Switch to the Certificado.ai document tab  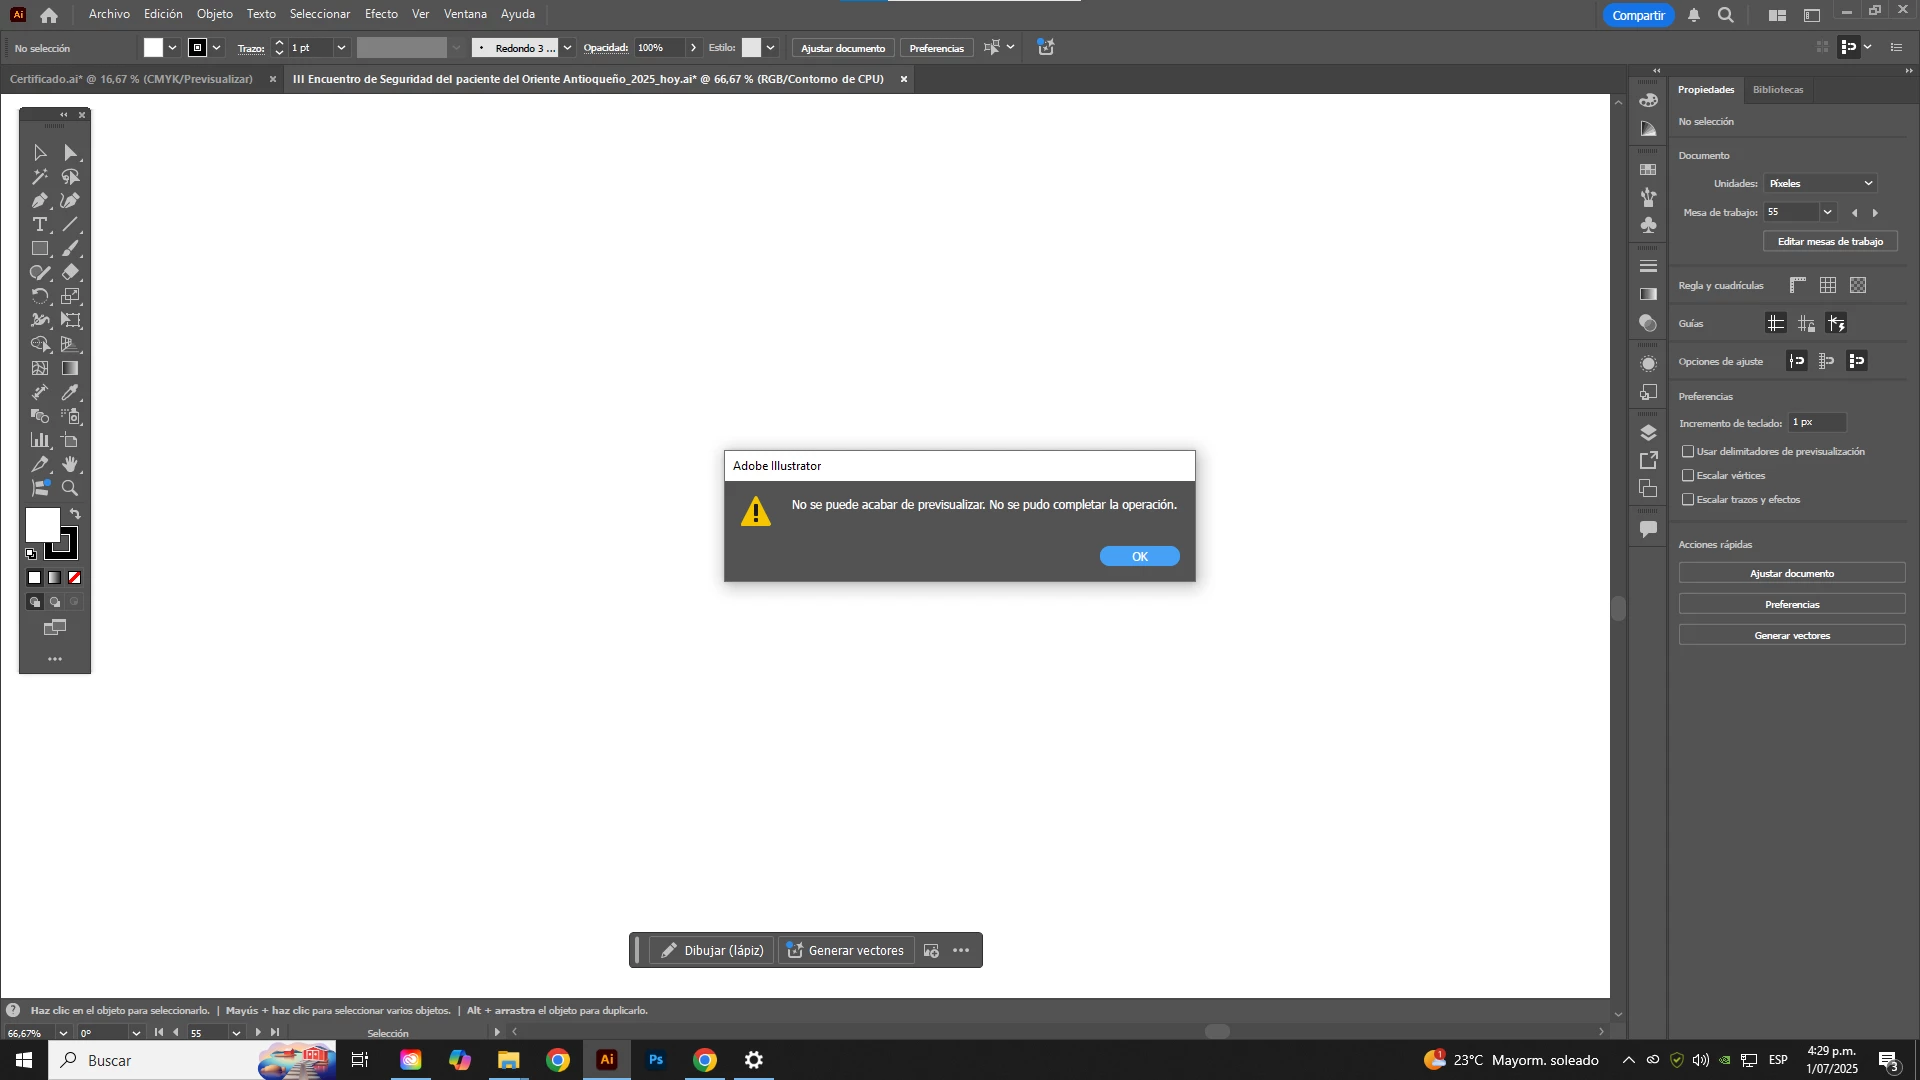click(131, 79)
